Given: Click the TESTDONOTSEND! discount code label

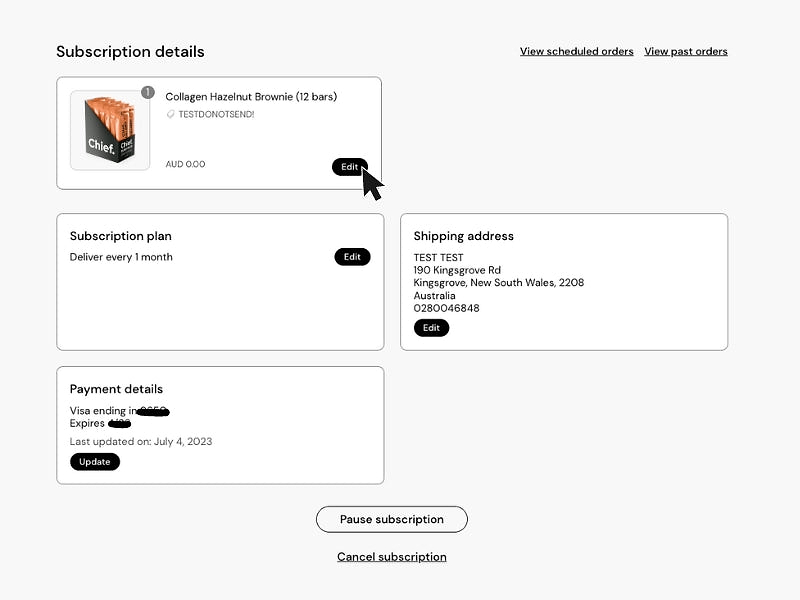Looking at the screenshot, I should [x=216, y=114].
